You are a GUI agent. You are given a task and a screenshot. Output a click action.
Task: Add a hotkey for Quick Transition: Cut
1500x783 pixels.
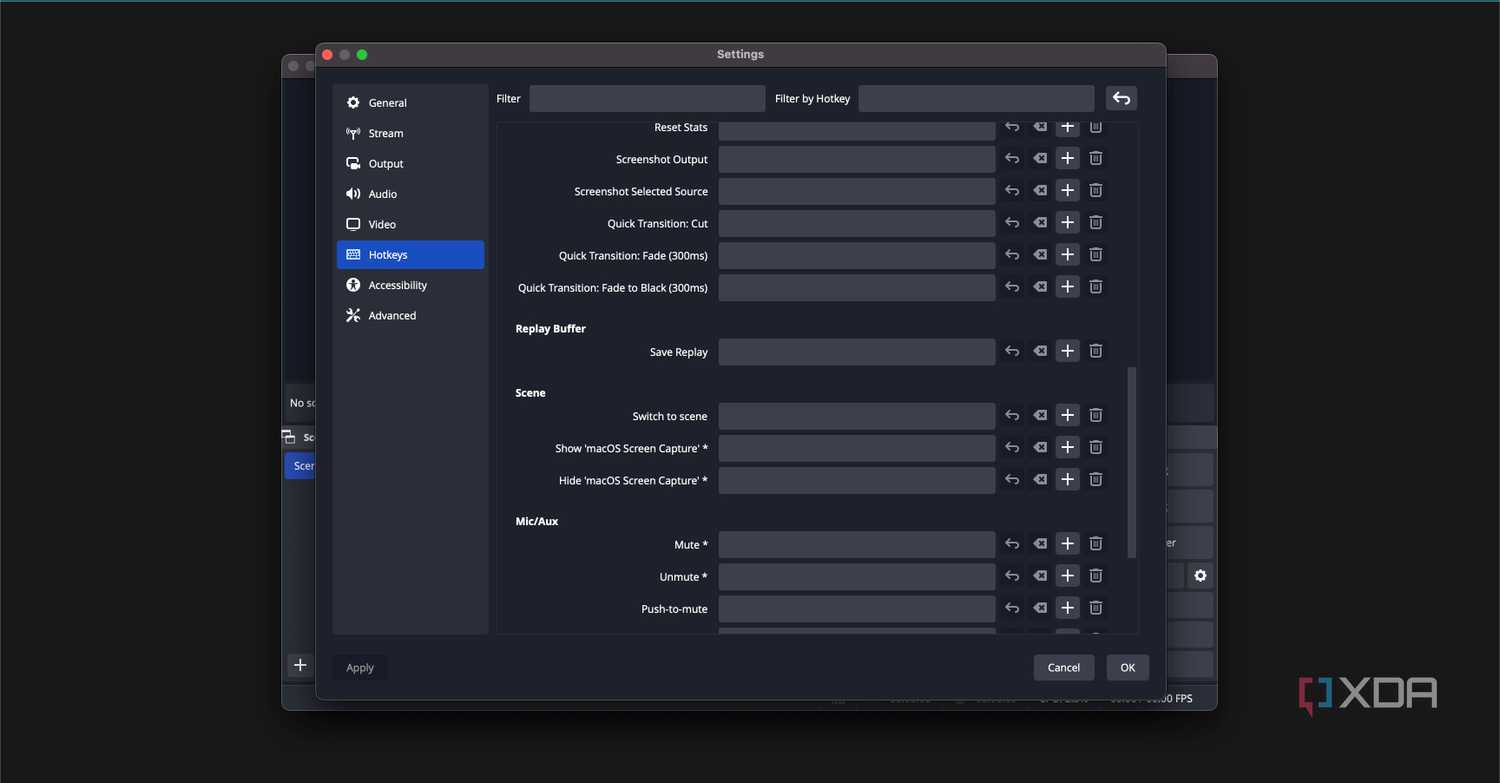[x=1068, y=223]
